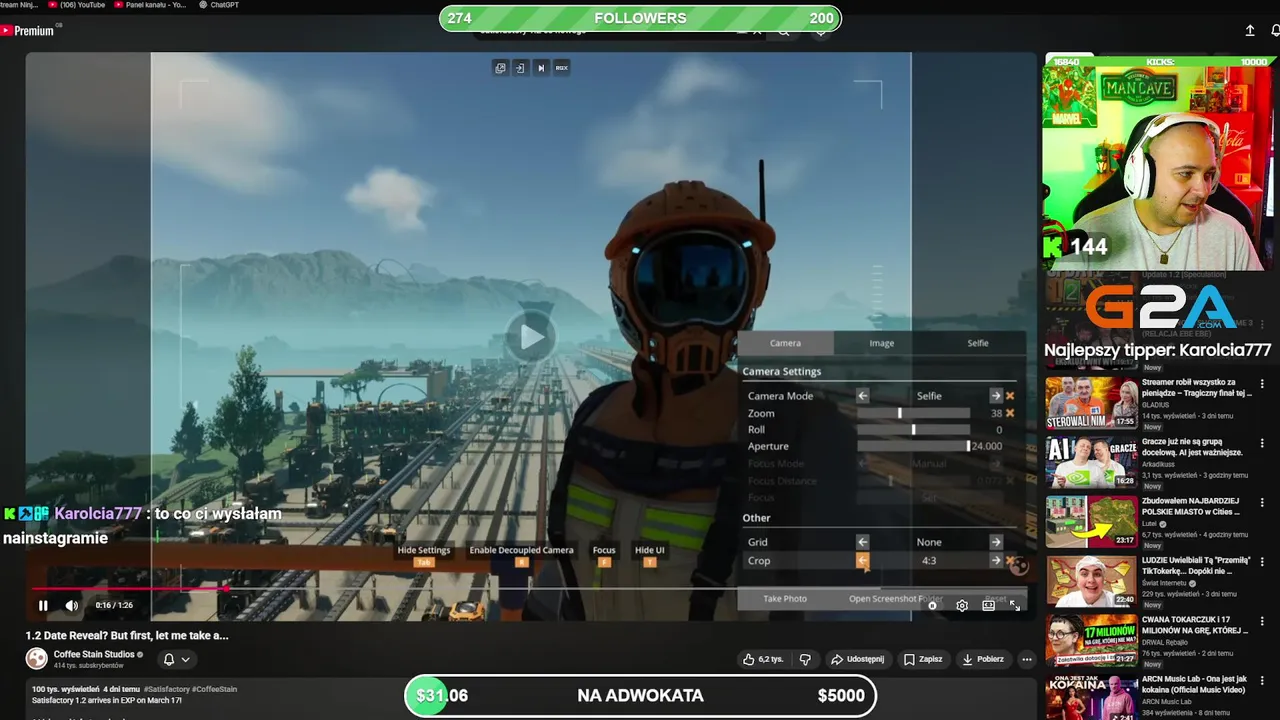Adjust the Zoom slider

click(x=913, y=413)
